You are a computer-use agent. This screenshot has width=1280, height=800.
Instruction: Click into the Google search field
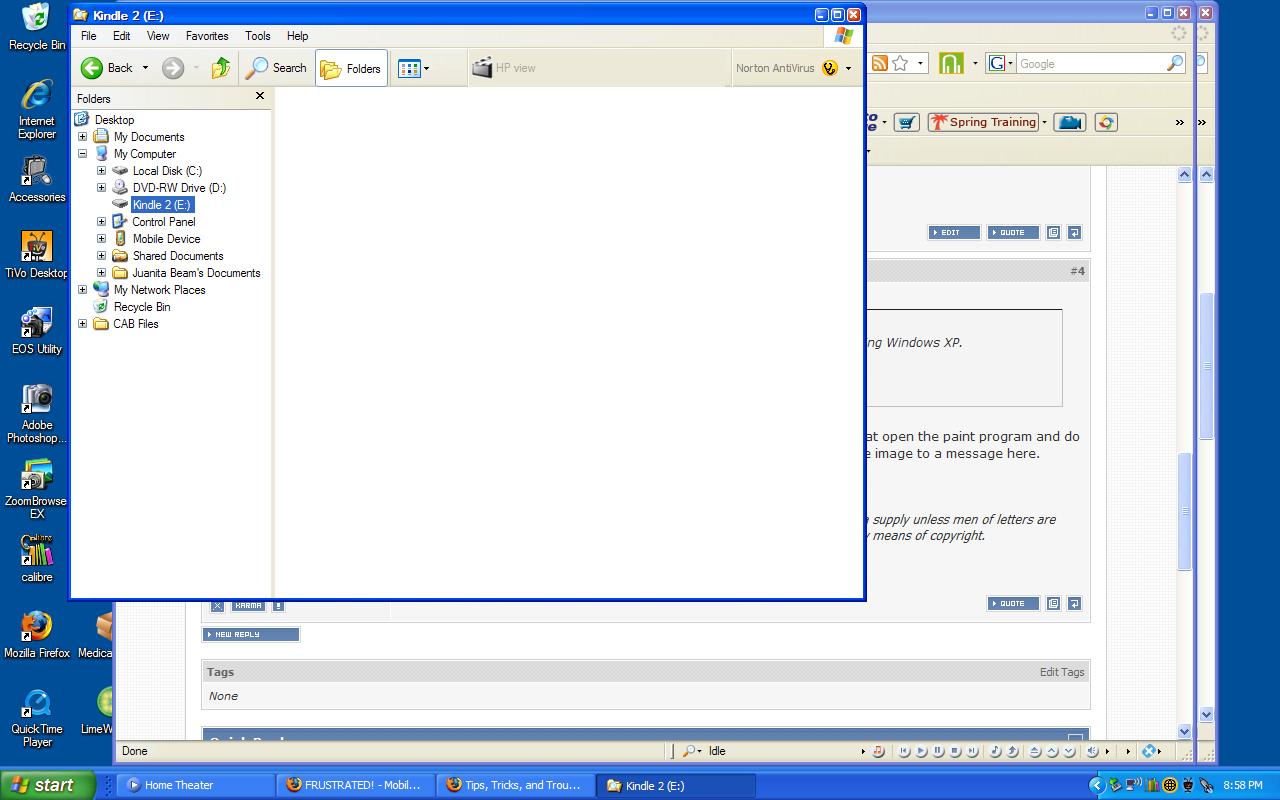(x=1090, y=63)
